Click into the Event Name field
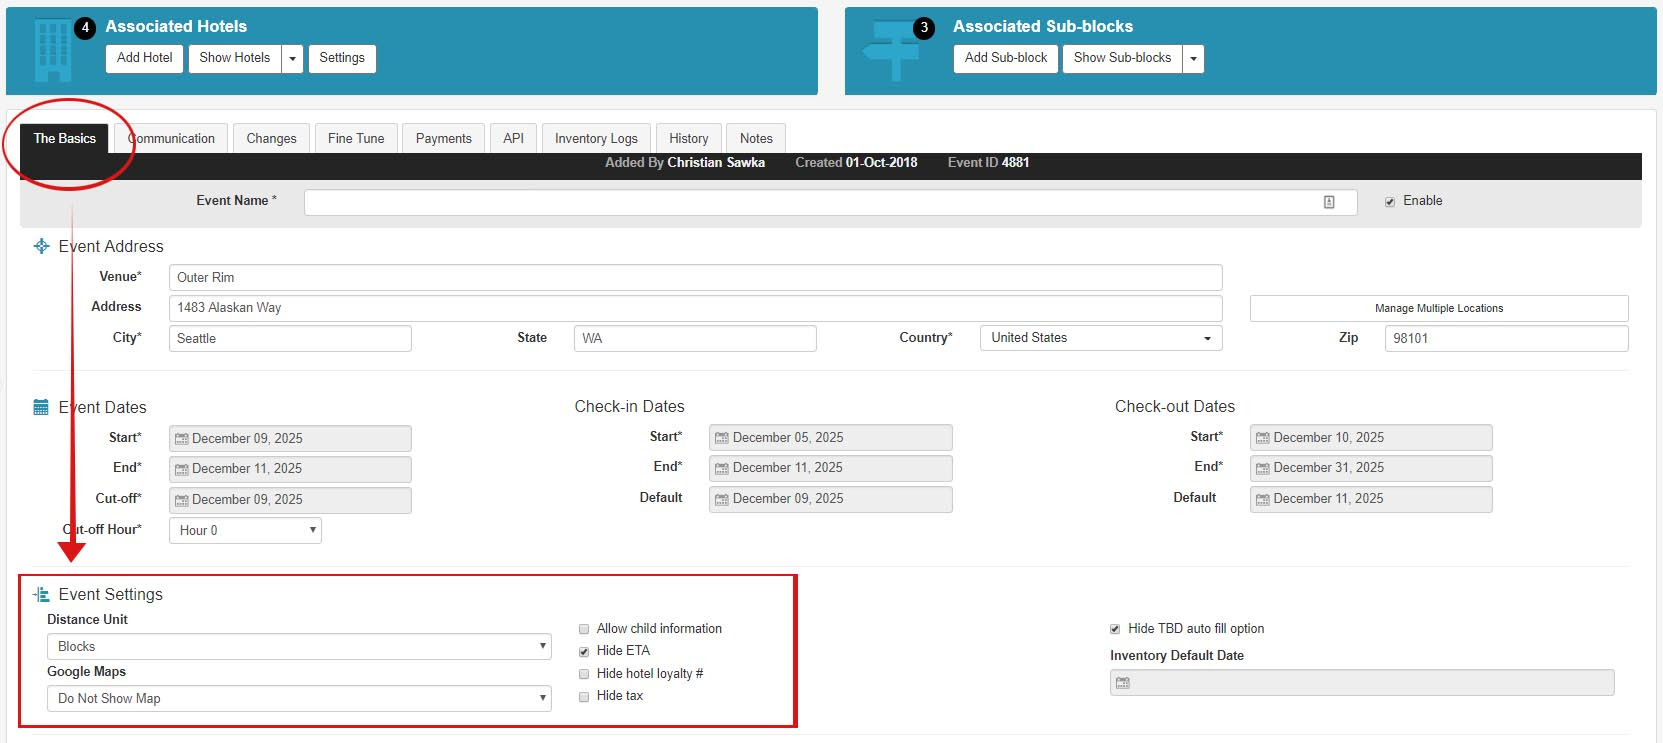The height and width of the screenshot is (743, 1663). (x=831, y=202)
